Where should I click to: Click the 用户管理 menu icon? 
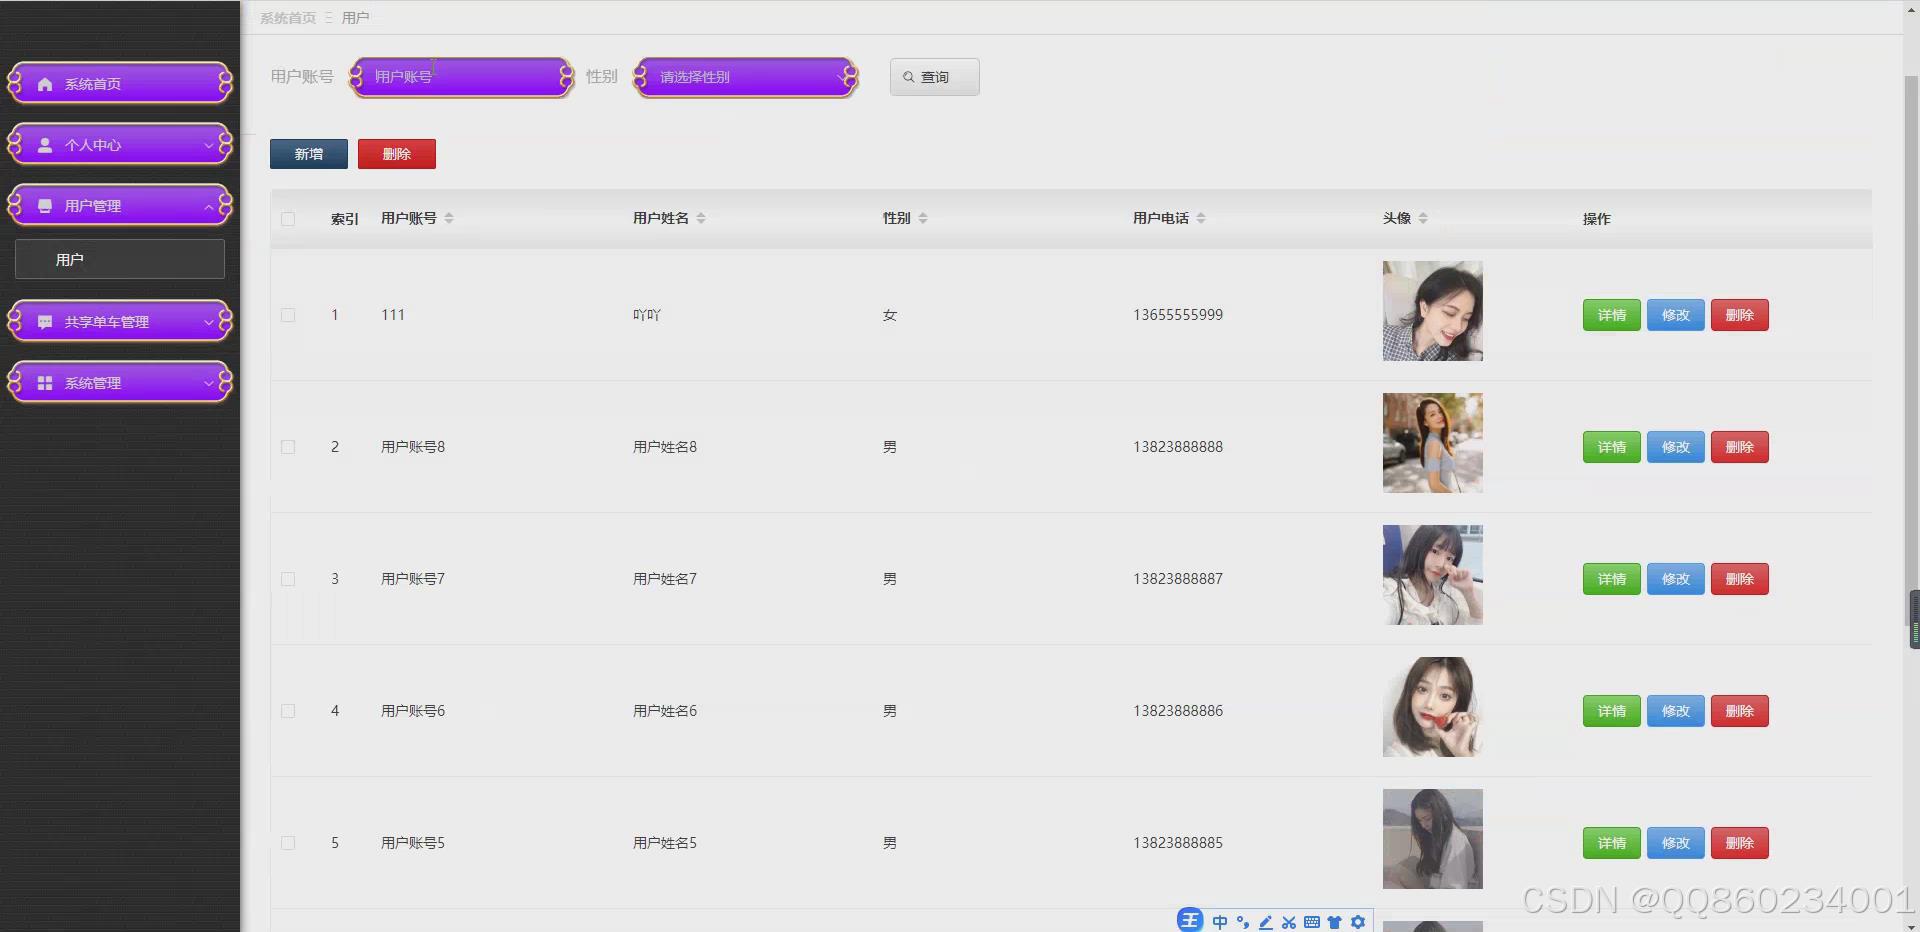(45, 206)
